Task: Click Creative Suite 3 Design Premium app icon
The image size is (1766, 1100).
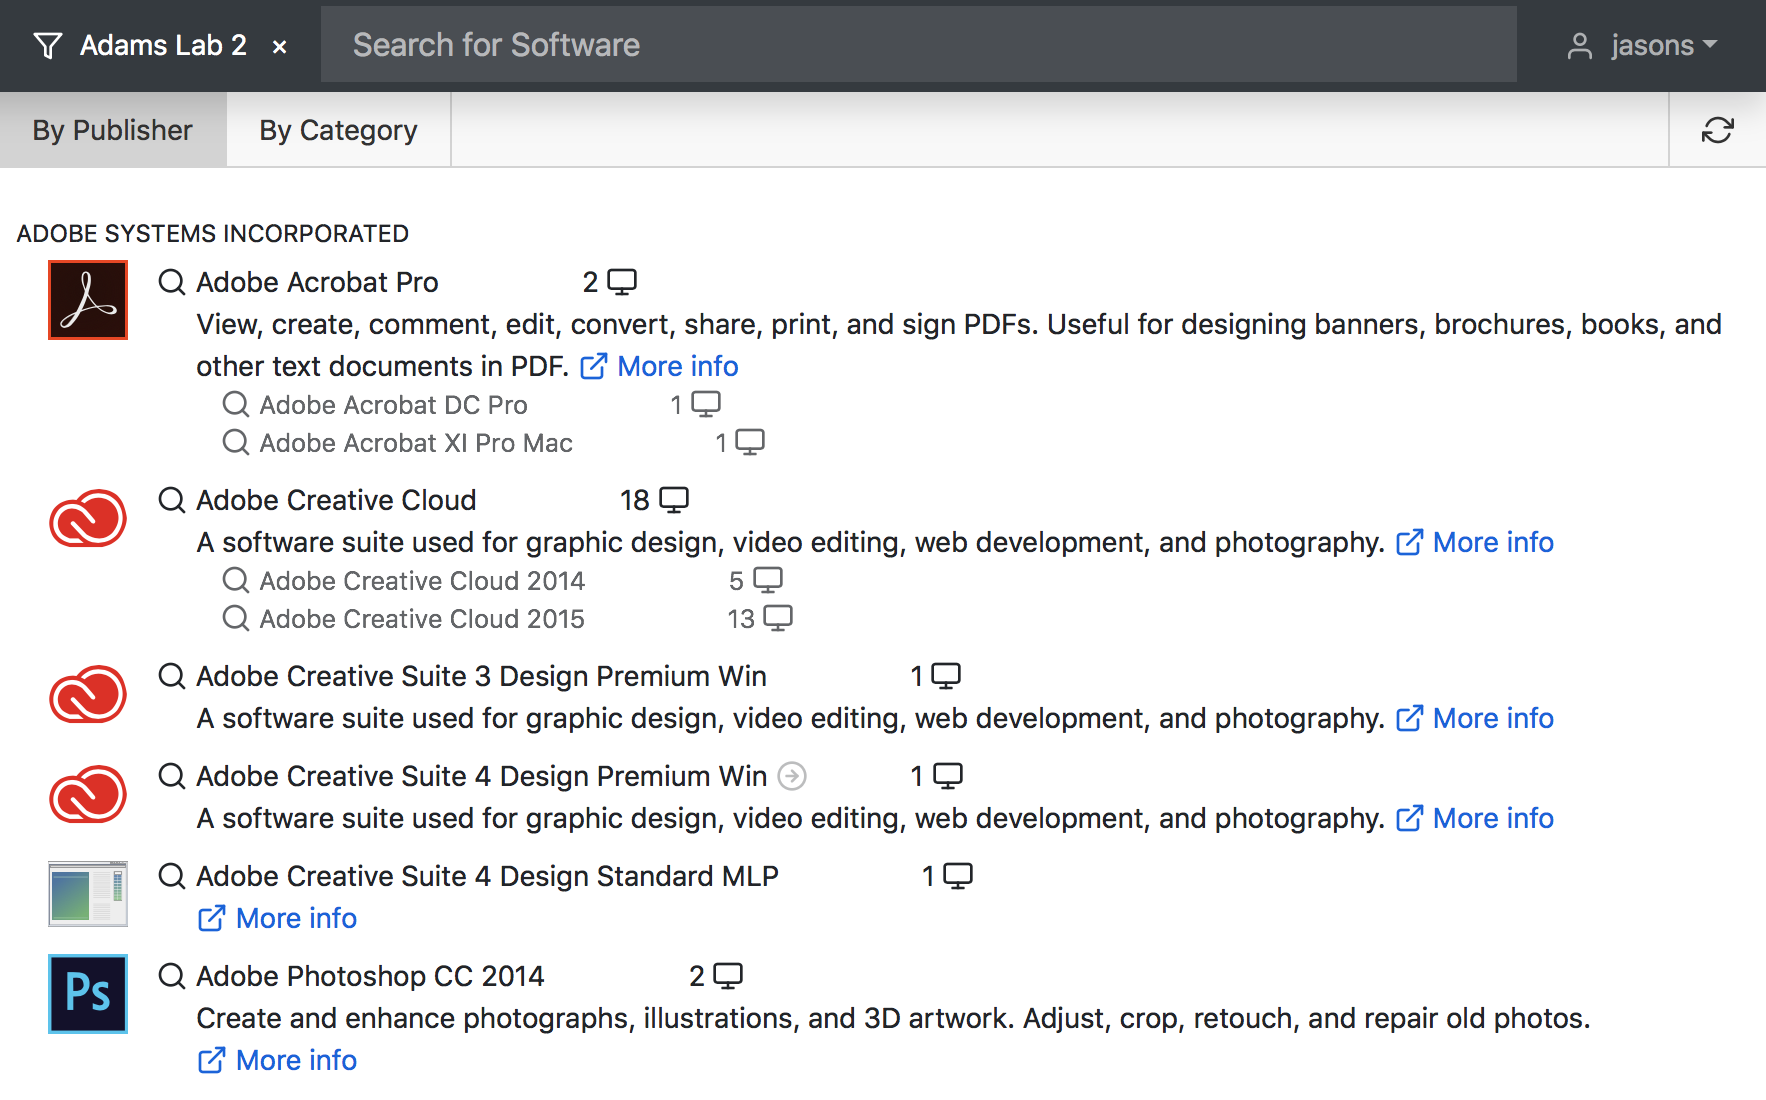Action: [x=88, y=694]
